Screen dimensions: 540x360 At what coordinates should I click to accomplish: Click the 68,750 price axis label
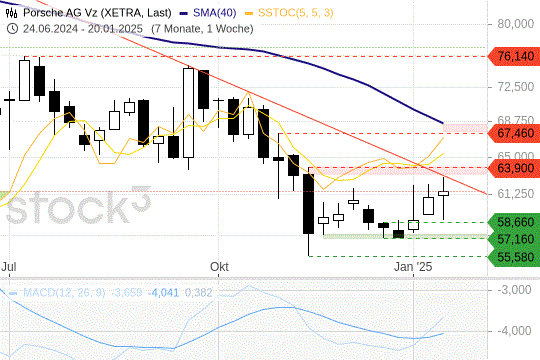click(516, 120)
